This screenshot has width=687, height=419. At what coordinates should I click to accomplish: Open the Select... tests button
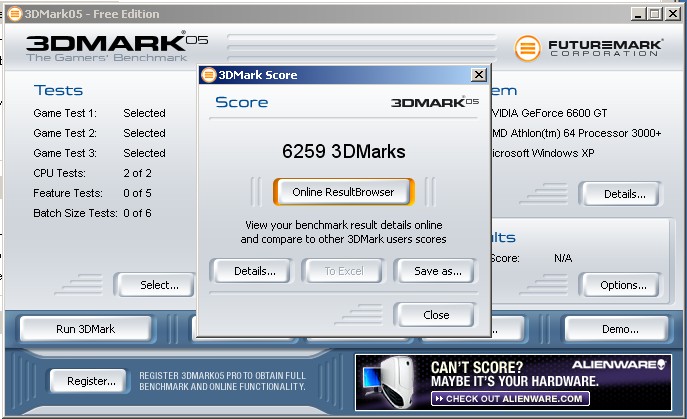(156, 285)
